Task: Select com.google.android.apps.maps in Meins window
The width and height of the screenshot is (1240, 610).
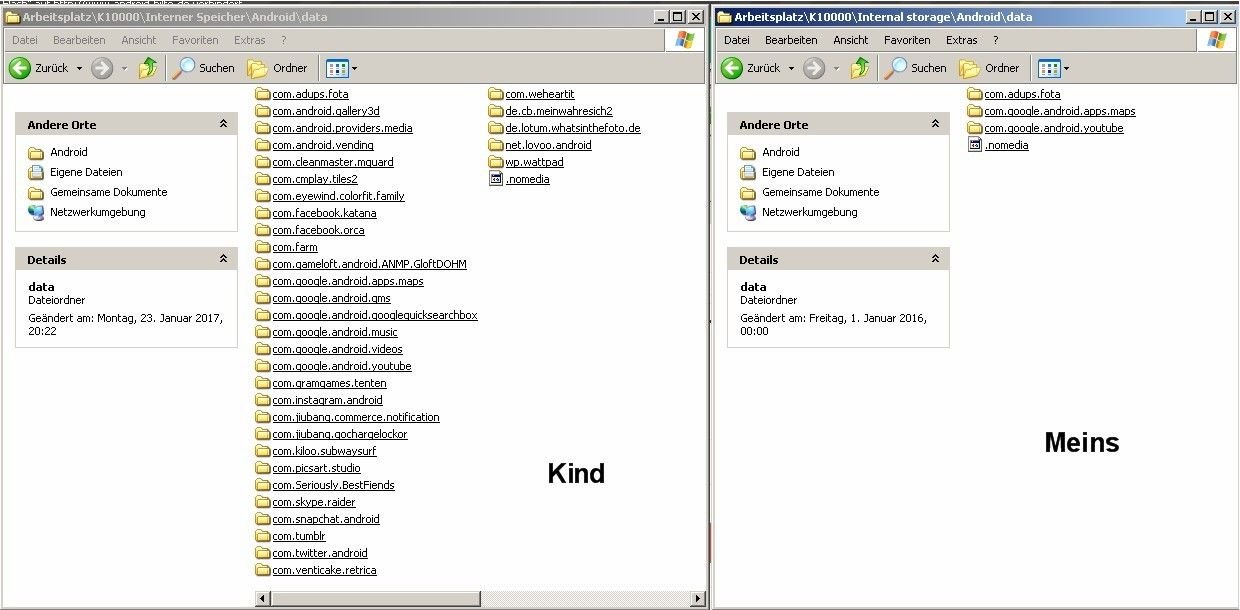Action: (1051, 111)
